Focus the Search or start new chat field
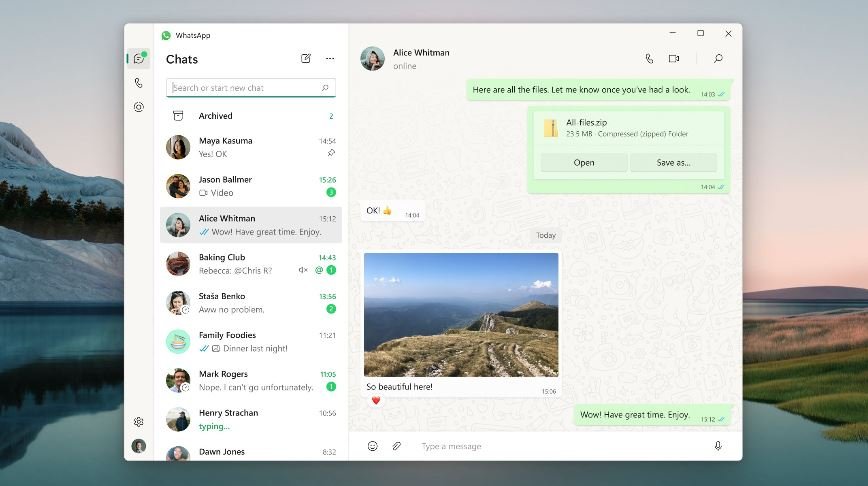The image size is (868, 486). tap(251, 87)
